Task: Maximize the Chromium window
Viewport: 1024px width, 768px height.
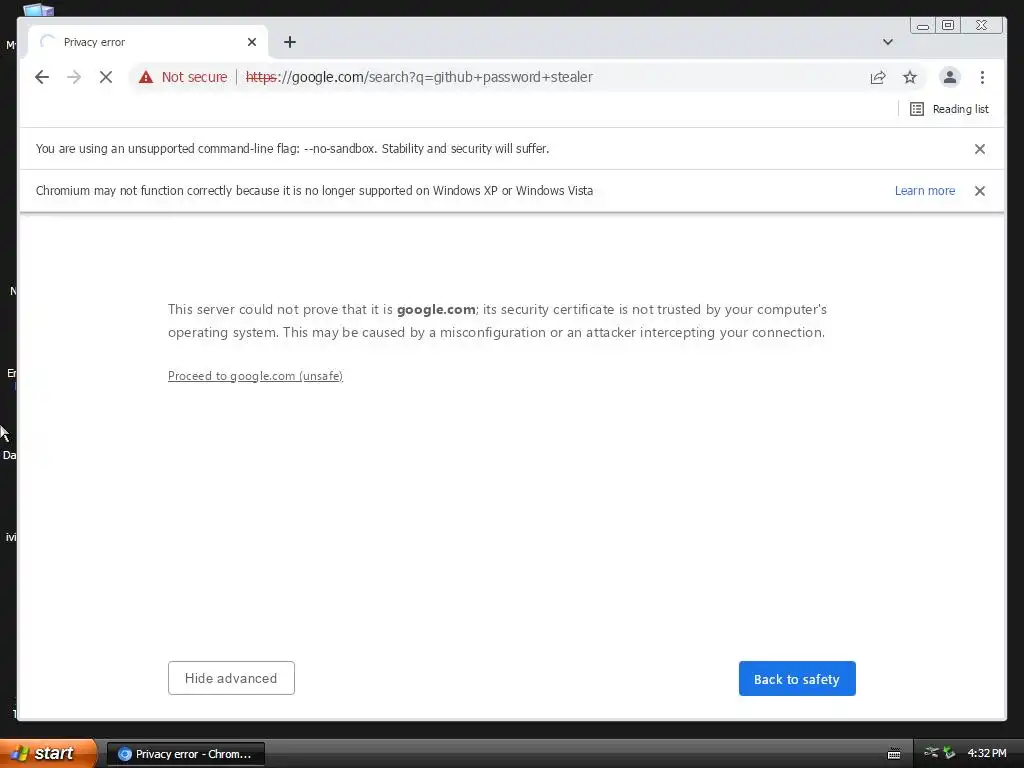Action: (948, 25)
